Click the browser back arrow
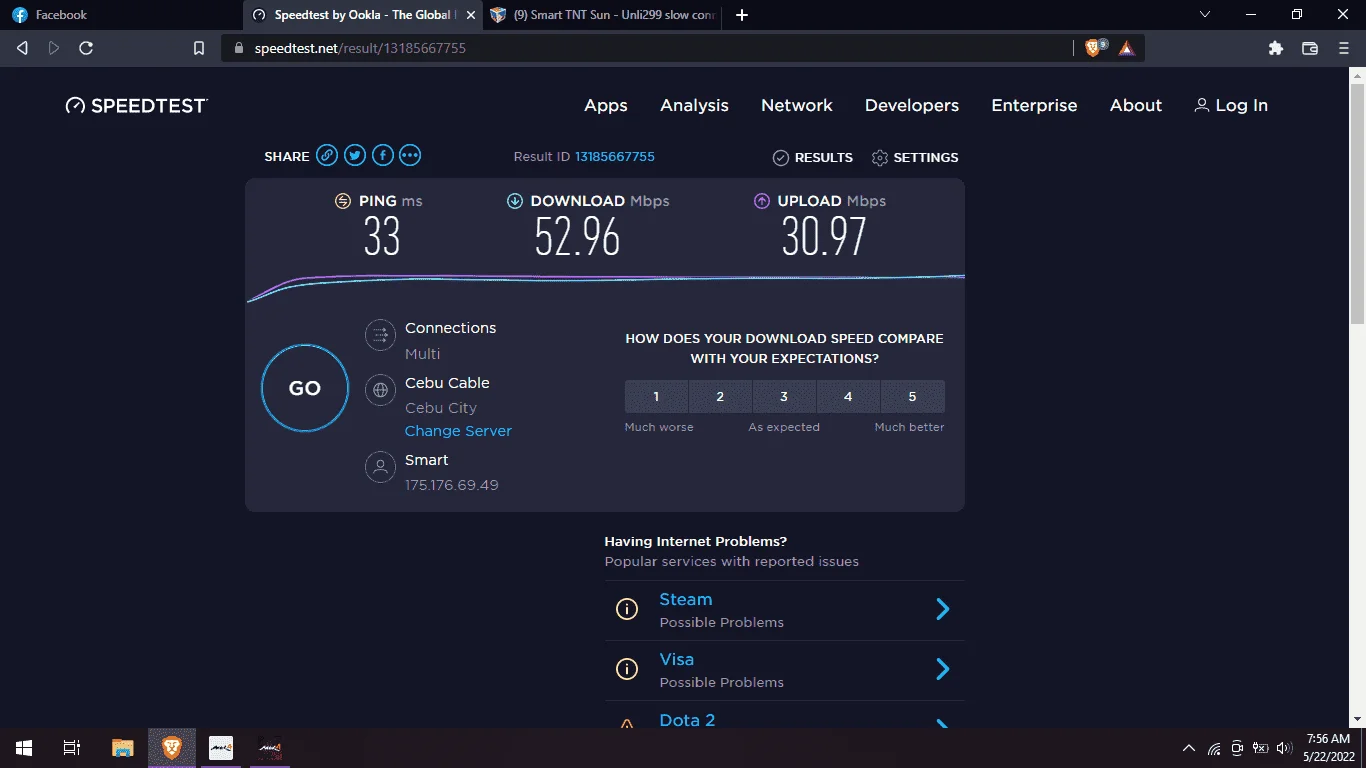The width and height of the screenshot is (1366, 768). 22,48
